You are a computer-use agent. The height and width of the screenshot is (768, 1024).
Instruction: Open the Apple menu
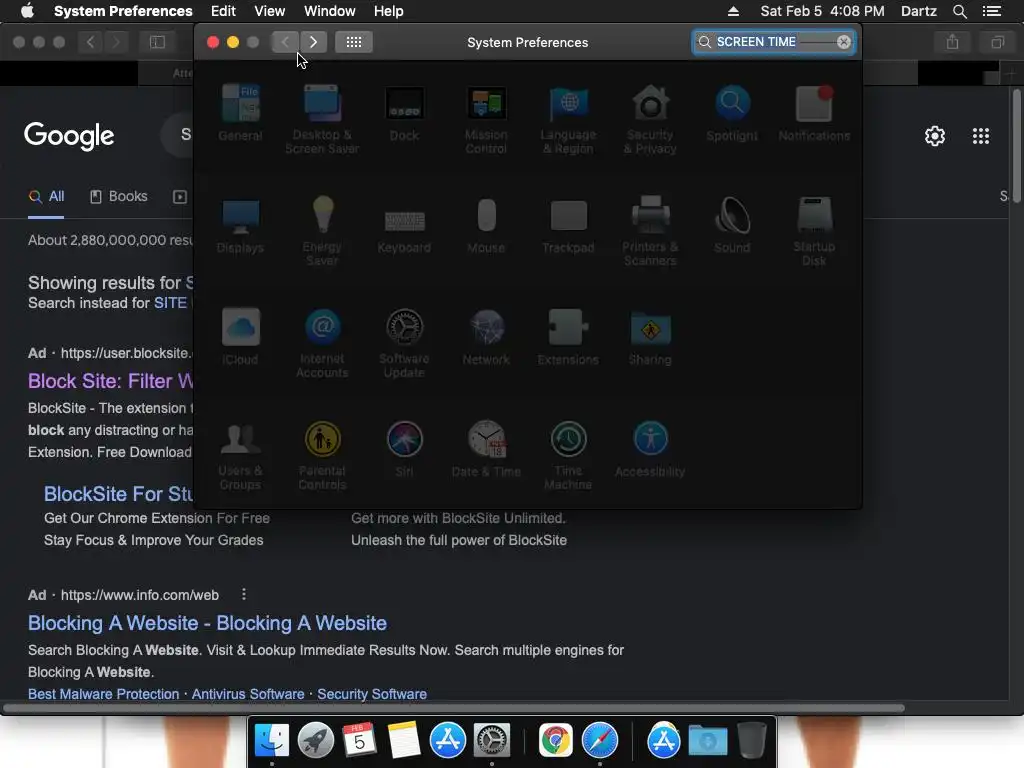click(27, 10)
